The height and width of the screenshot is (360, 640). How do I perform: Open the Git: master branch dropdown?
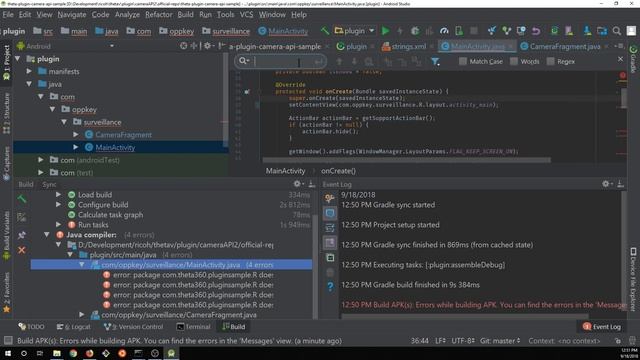pyautogui.click(x=500, y=341)
